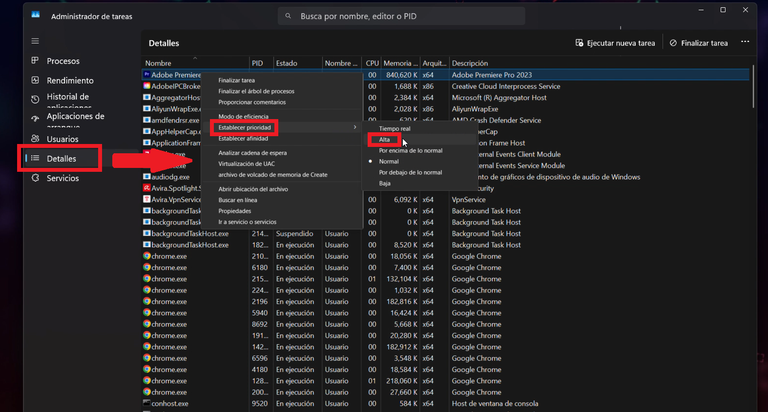This screenshot has width=768, height=412.
Task: Click the search magnifier icon
Action: pos(288,16)
